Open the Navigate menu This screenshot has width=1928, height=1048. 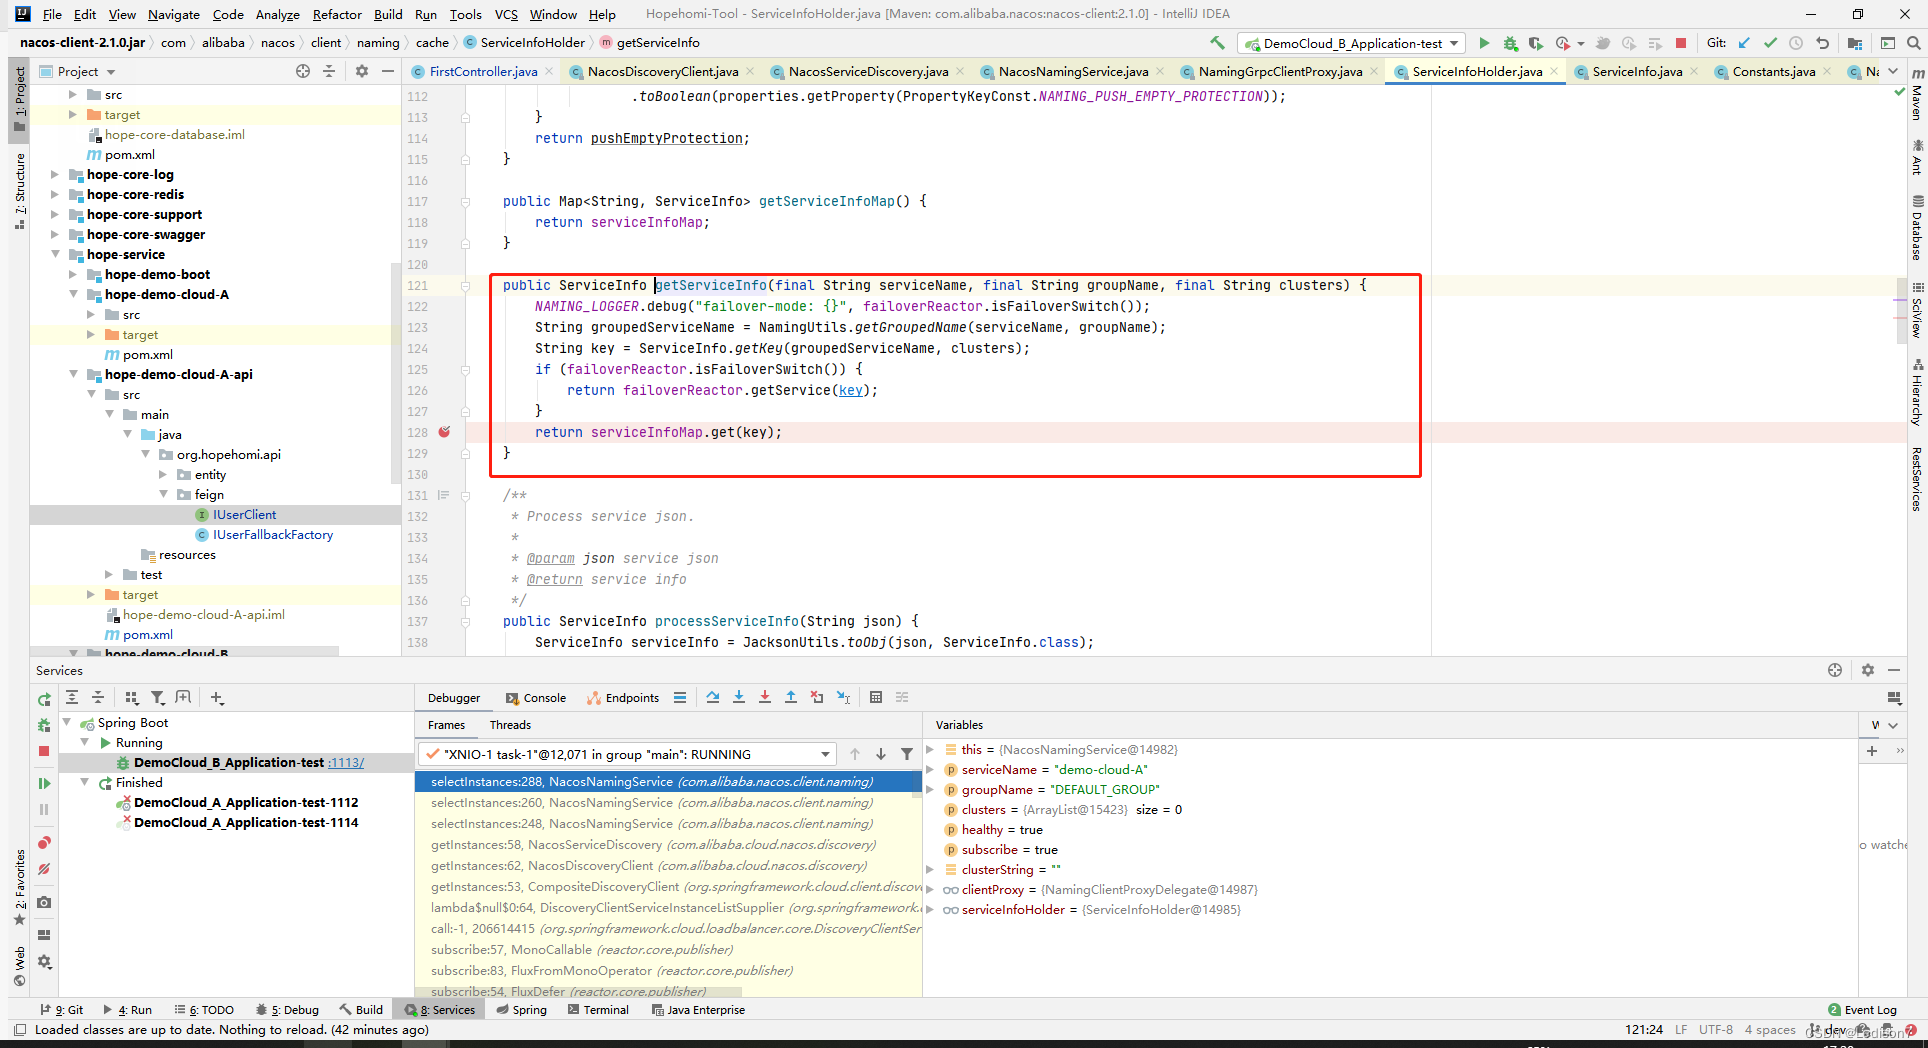coord(174,14)
